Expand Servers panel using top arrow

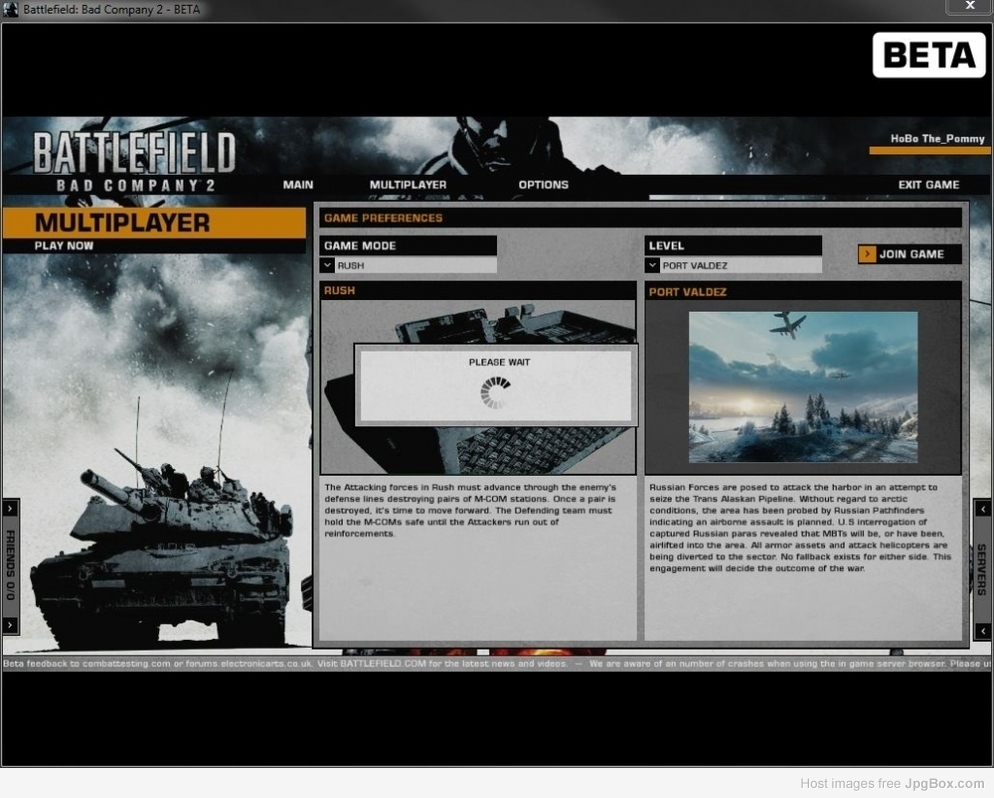click(983, 508)
